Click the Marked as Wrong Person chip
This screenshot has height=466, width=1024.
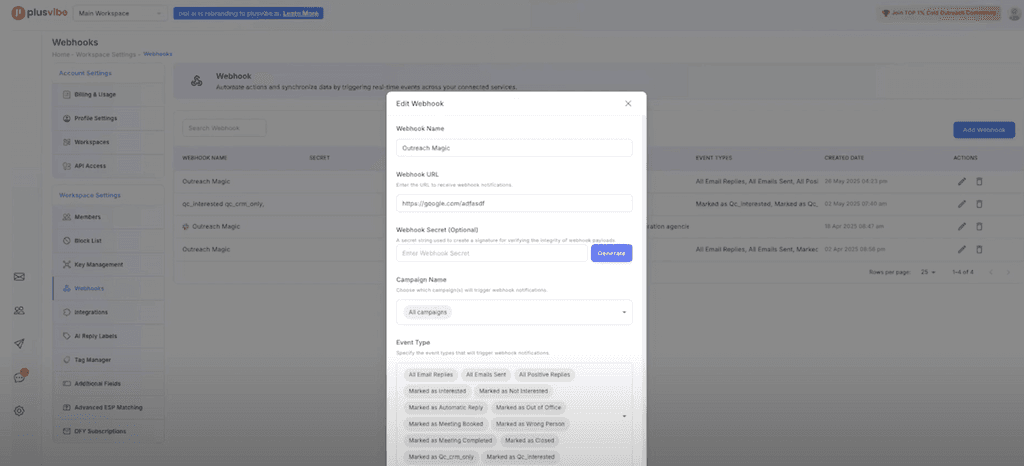(x=530, y=424)
